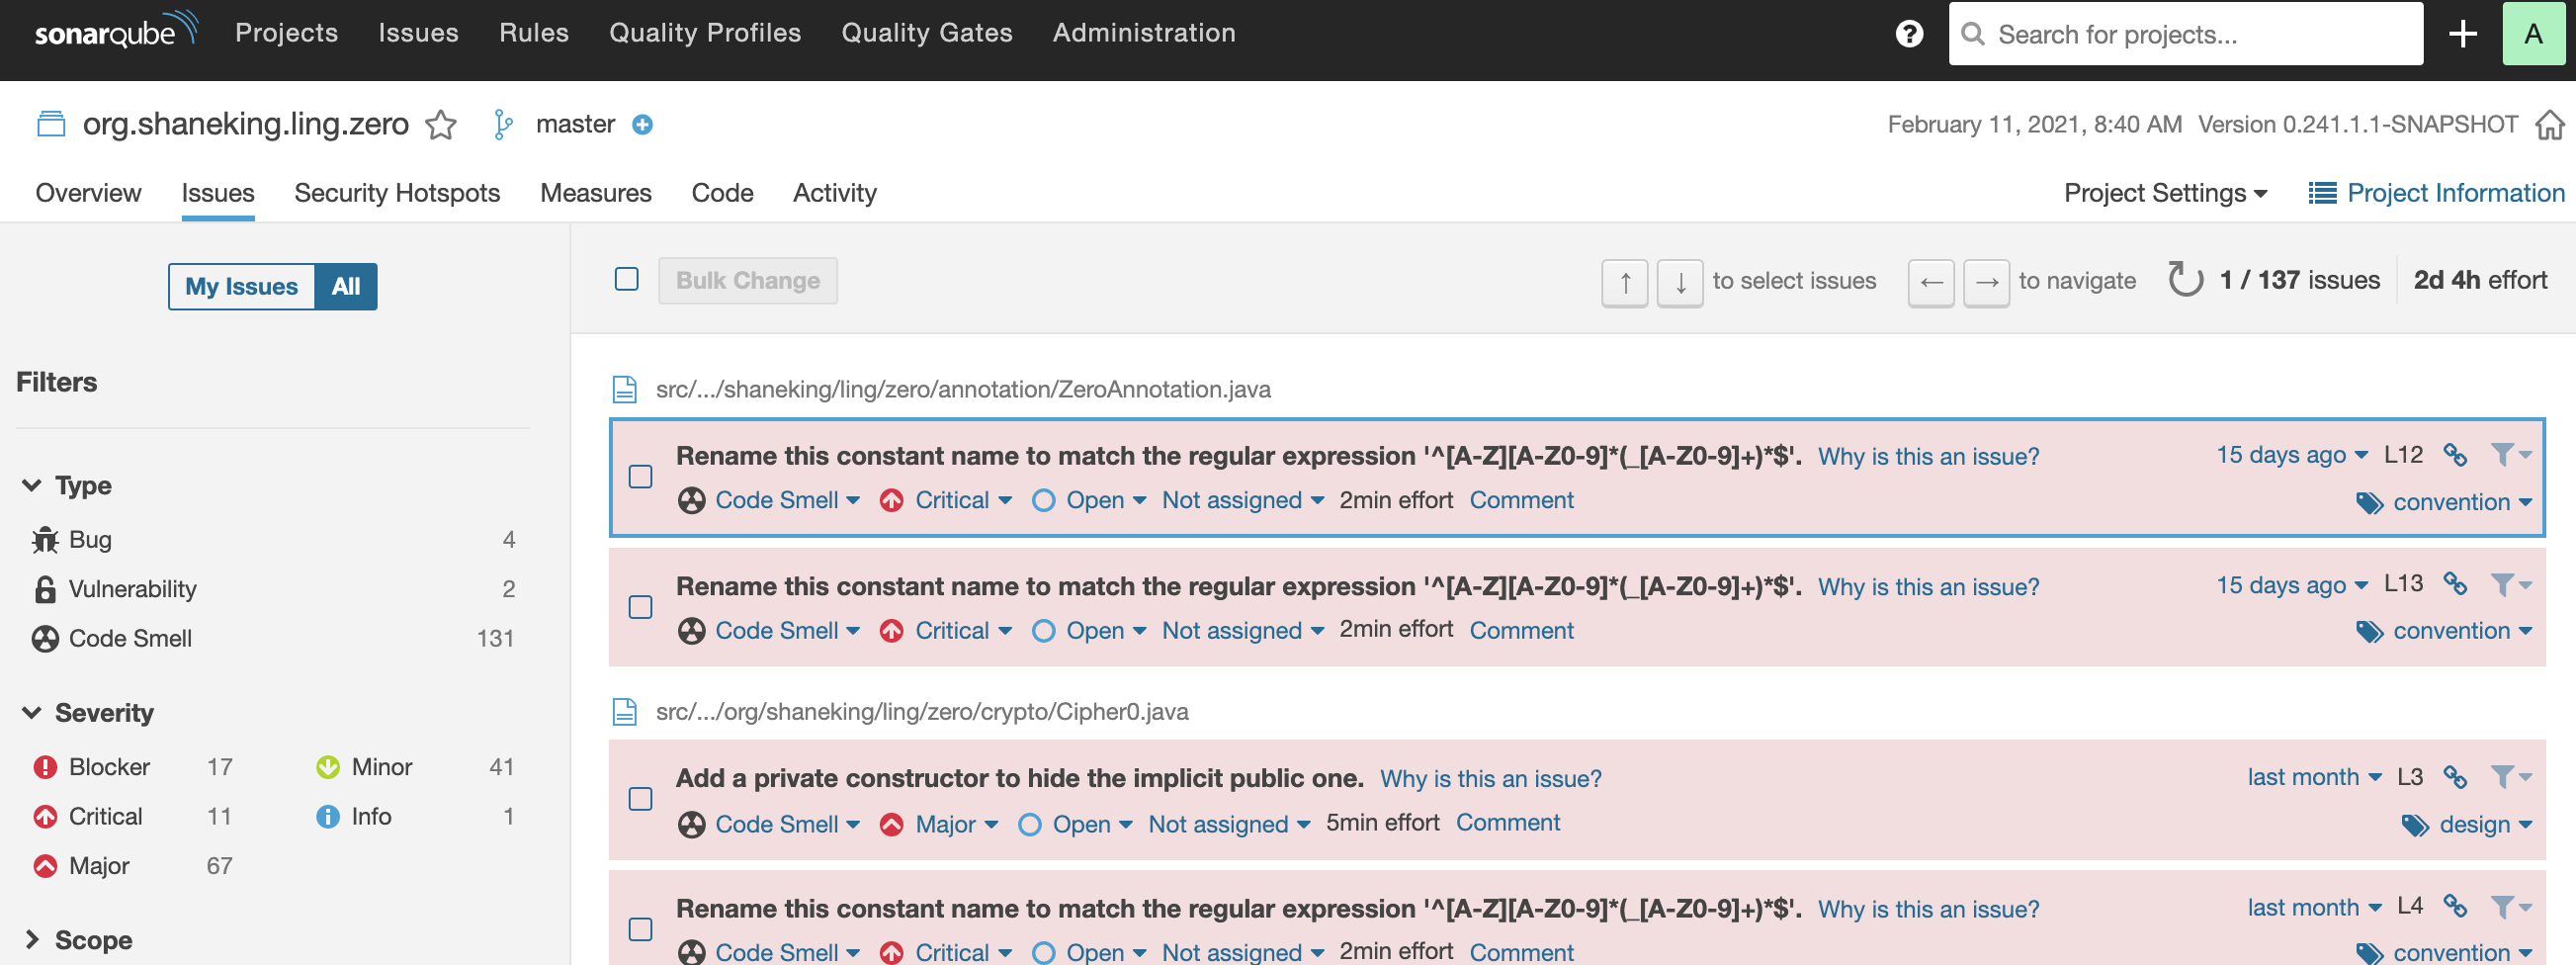Screen dimensions: 2576x965
Task: Open similar-issues filter icon on L12 issue
Action: pos(2509,455)
